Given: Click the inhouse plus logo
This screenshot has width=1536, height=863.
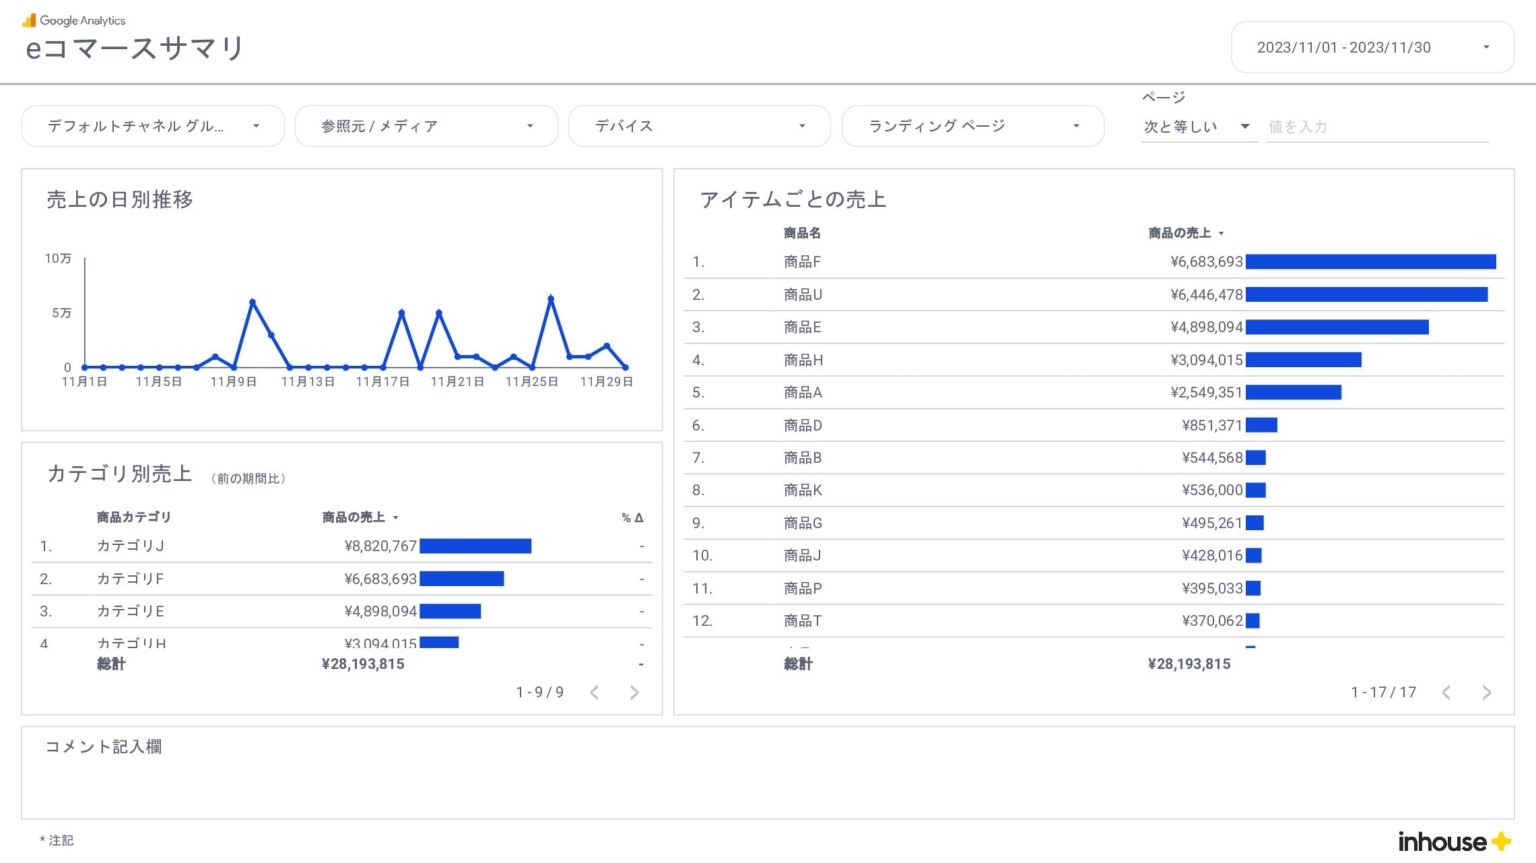Looking at the screenshot, I should pyautogui.click(x=1453, y=841).
